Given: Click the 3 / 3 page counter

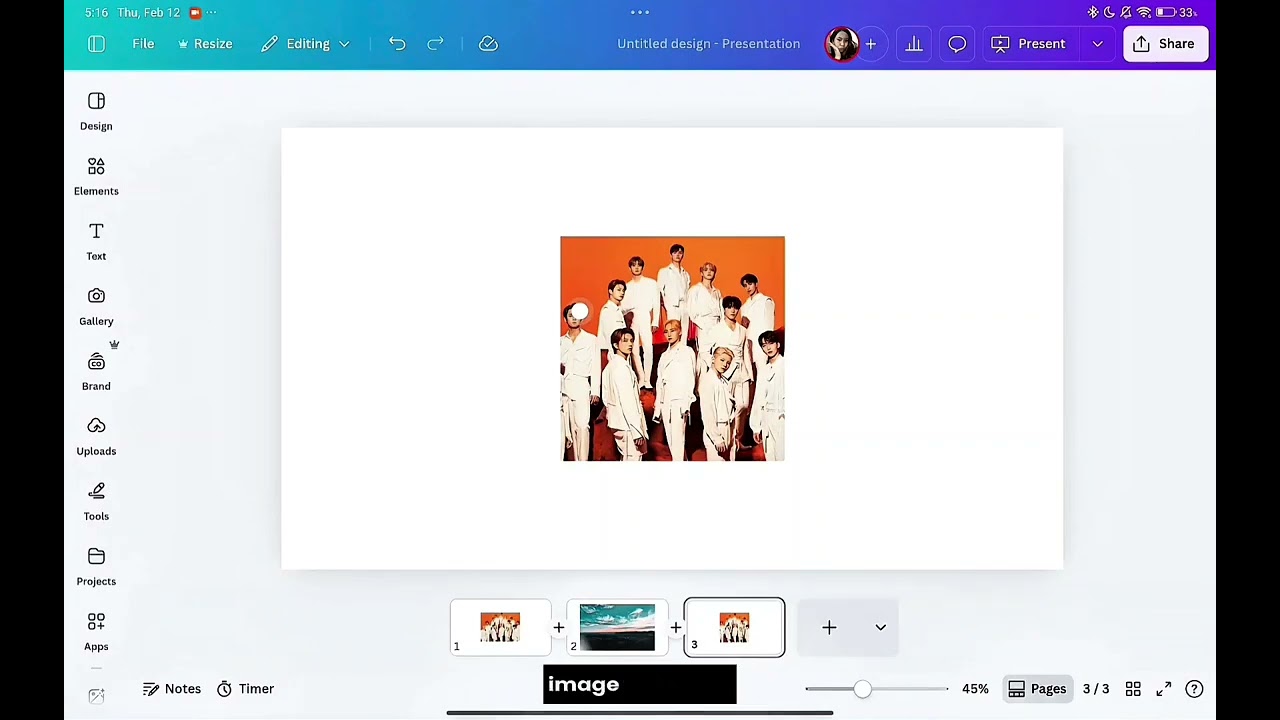Looking at the screenshot, I should click(1096, 689).
